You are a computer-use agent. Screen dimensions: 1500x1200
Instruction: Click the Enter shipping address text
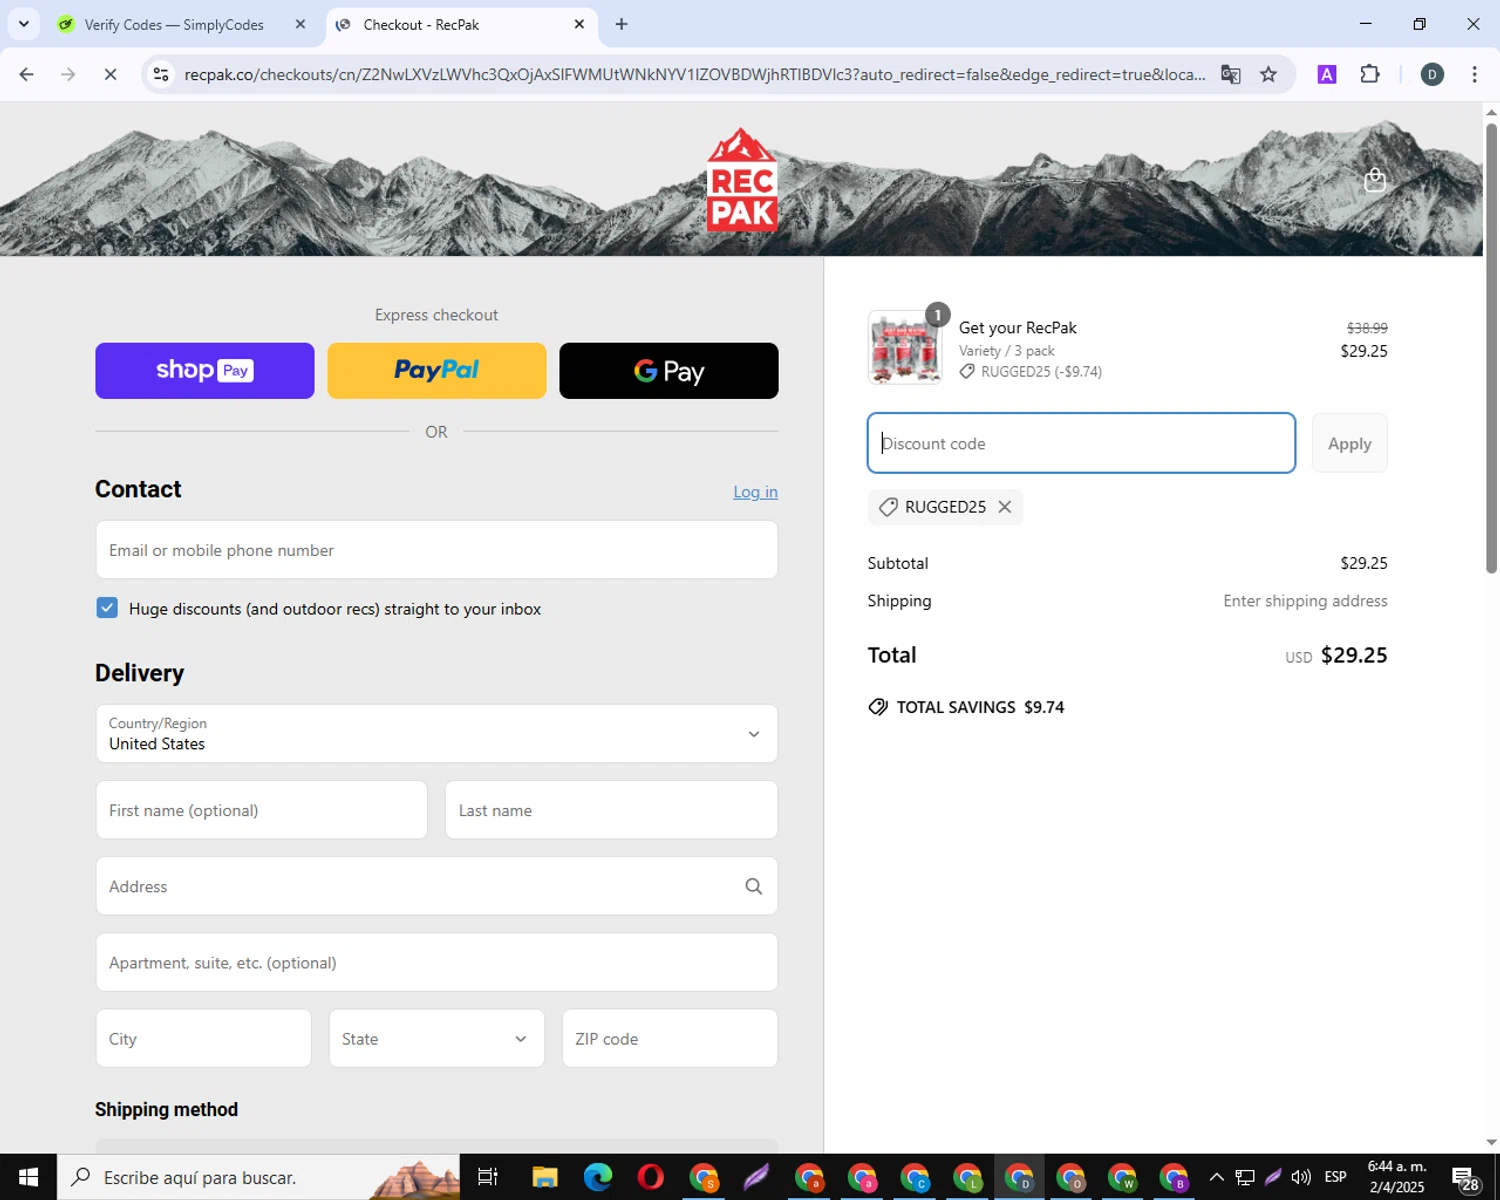click(x=1305, y=601)
